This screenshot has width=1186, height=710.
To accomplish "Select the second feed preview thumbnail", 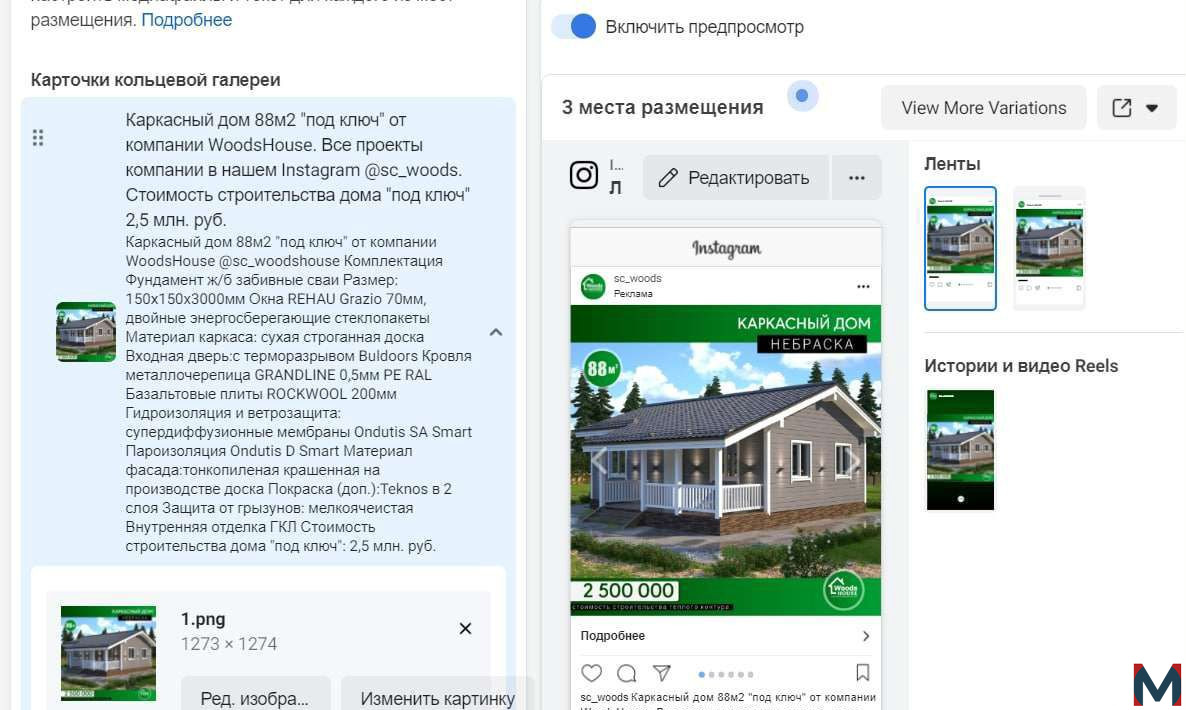I will tap(1049, 248).
